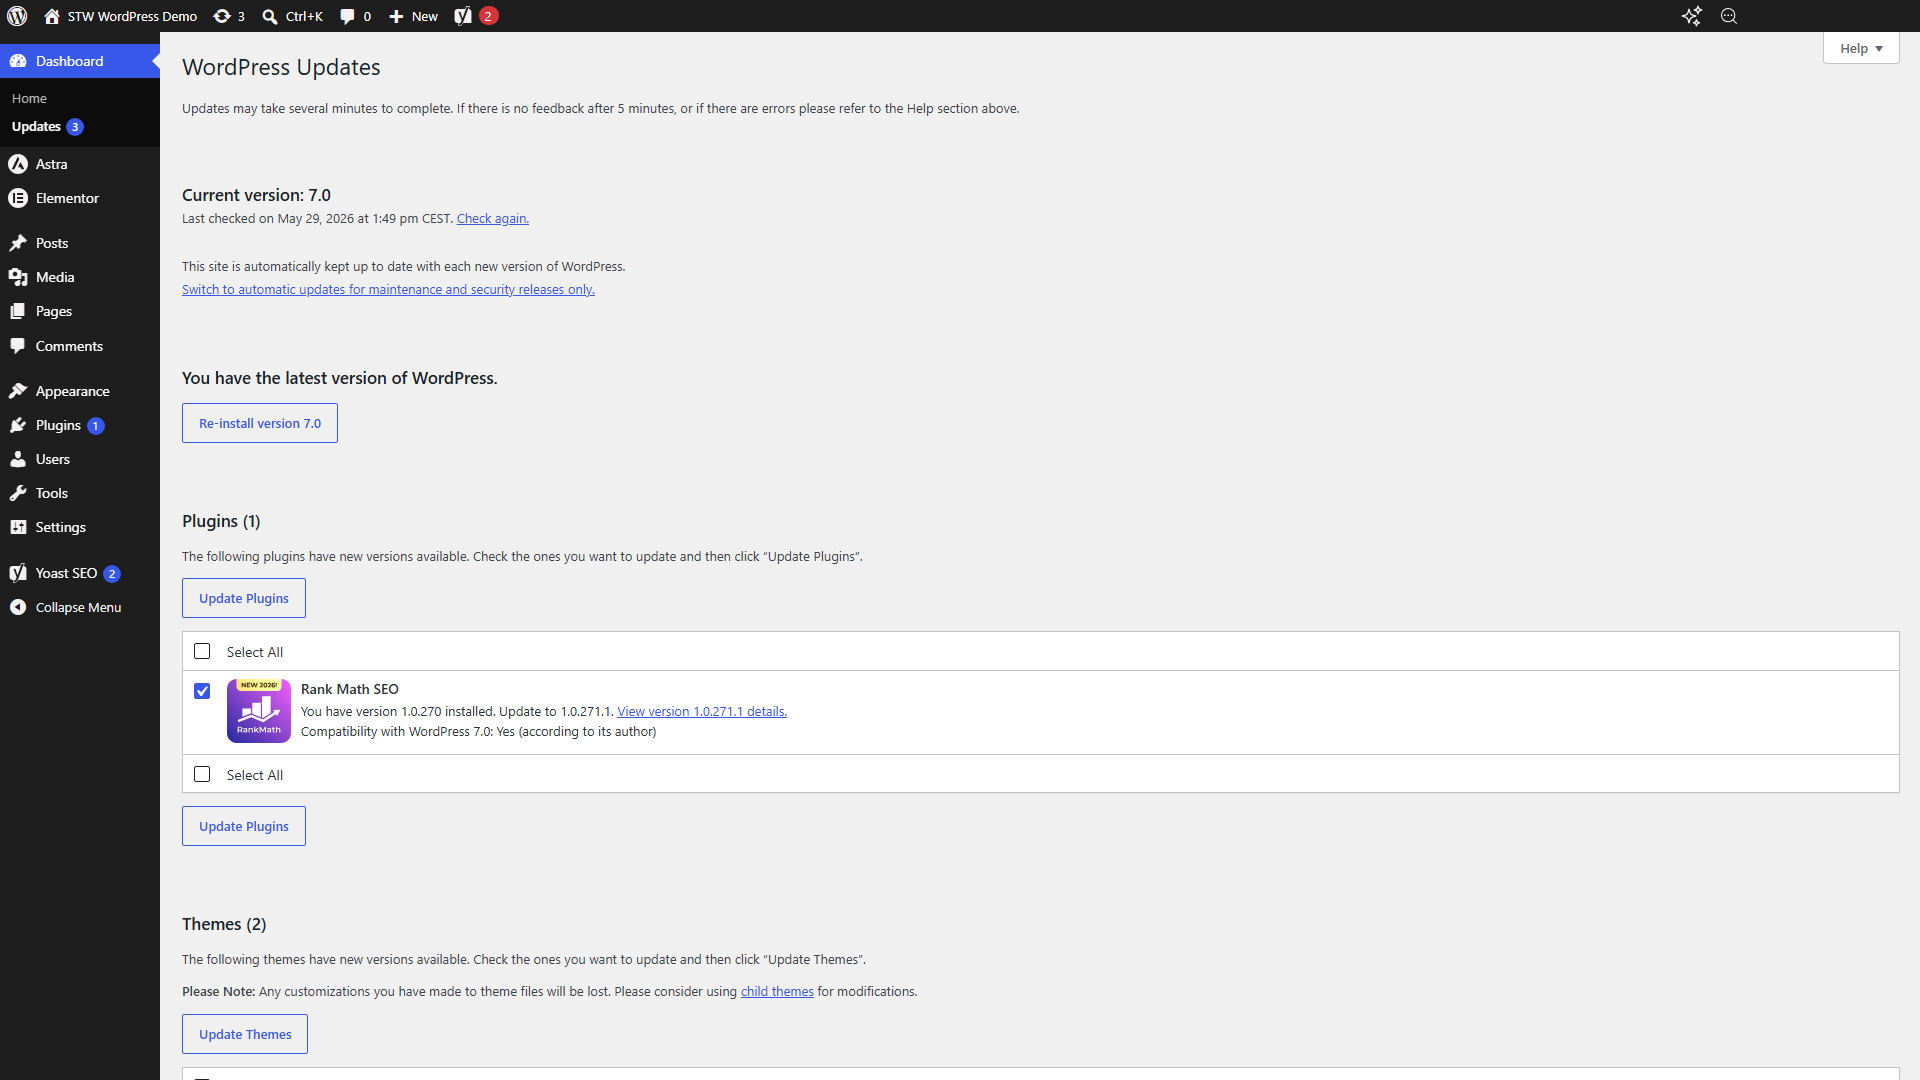Open Yoast icon in the admin bar
This screenshot has width=1920, height=1080.
coord(463,16)
